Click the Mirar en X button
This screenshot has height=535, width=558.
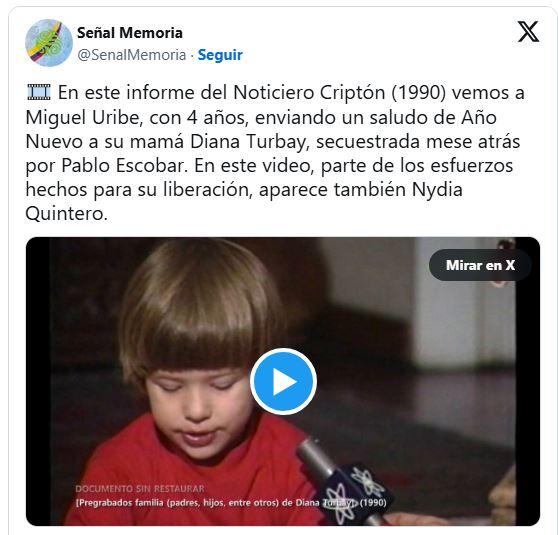tap(480, 265)
